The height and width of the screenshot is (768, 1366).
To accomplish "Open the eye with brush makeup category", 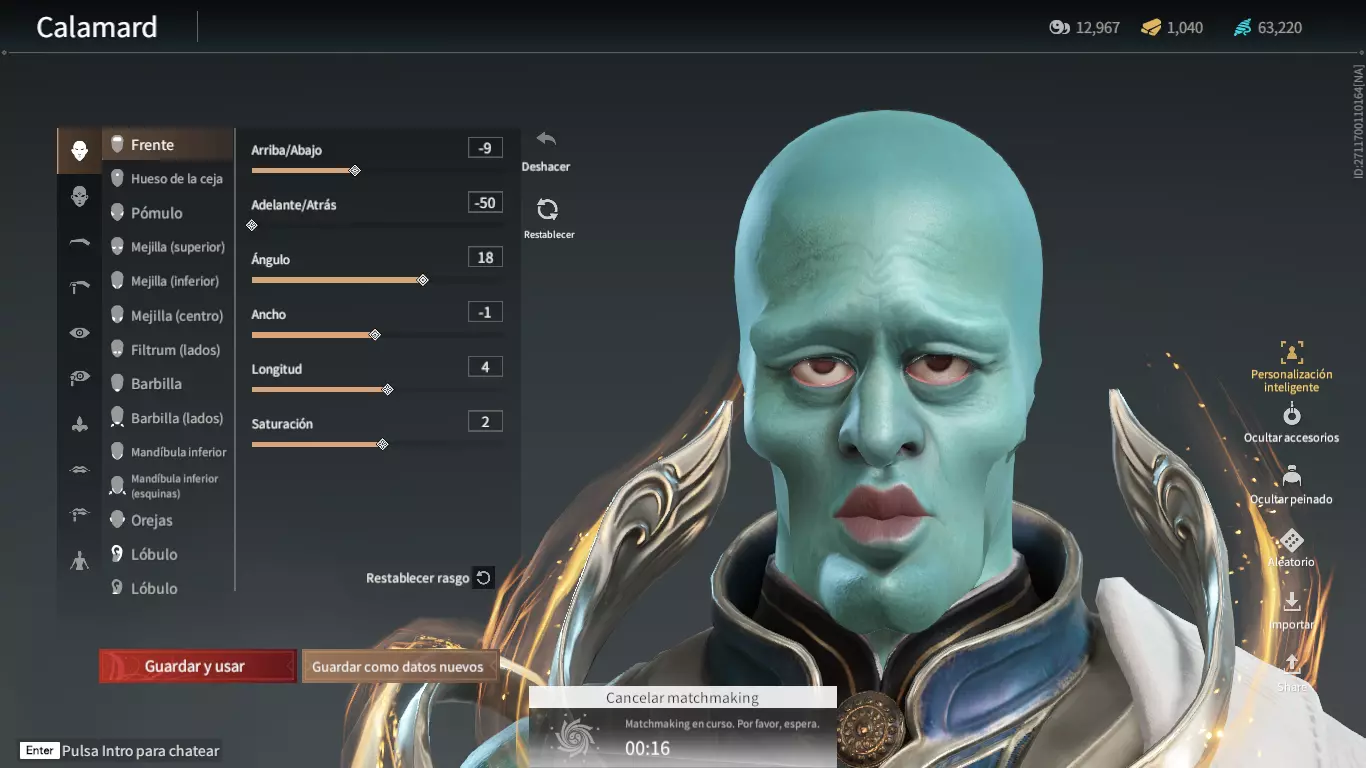I will (x=79, y=378).
